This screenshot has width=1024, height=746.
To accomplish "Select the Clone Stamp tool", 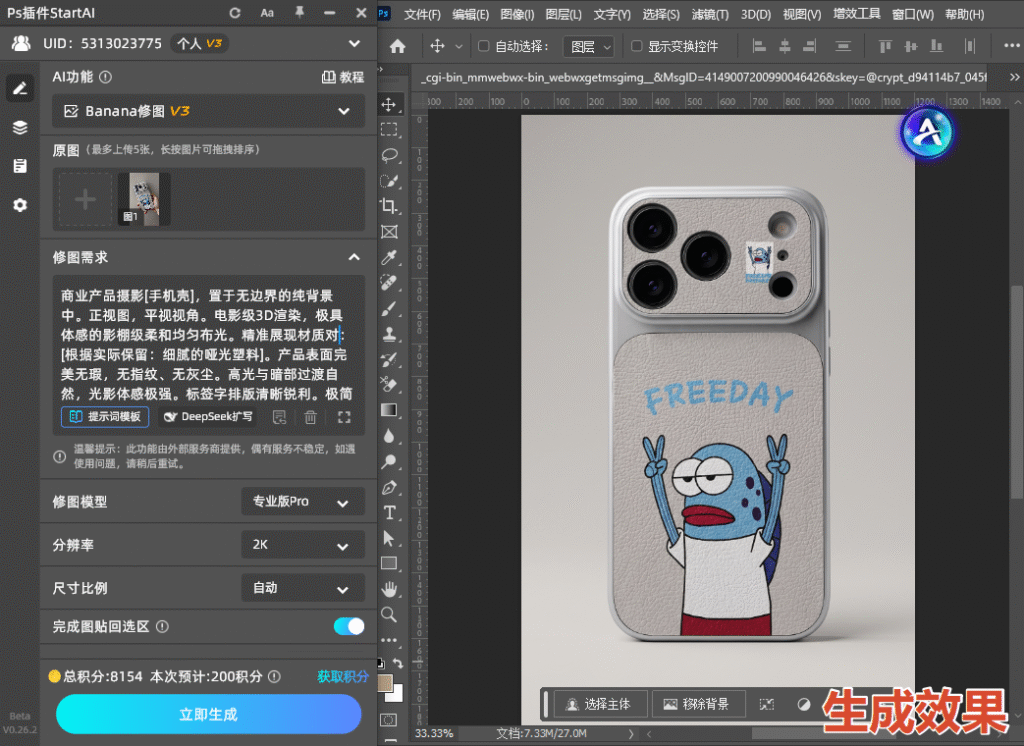I will coord(389,334).
